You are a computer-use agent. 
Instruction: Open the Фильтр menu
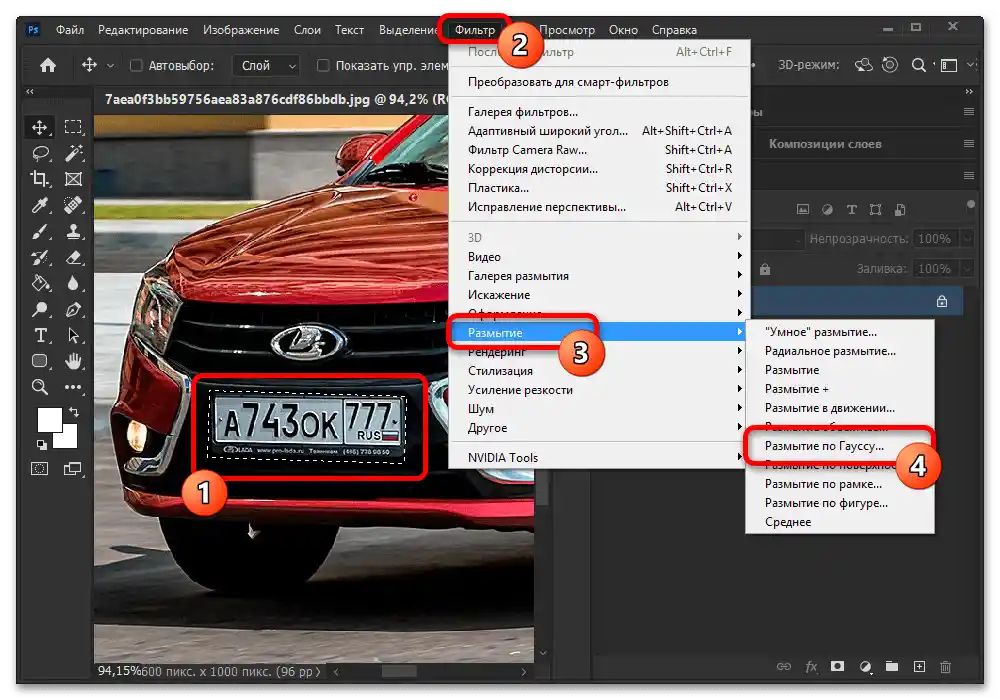[475, 31]
